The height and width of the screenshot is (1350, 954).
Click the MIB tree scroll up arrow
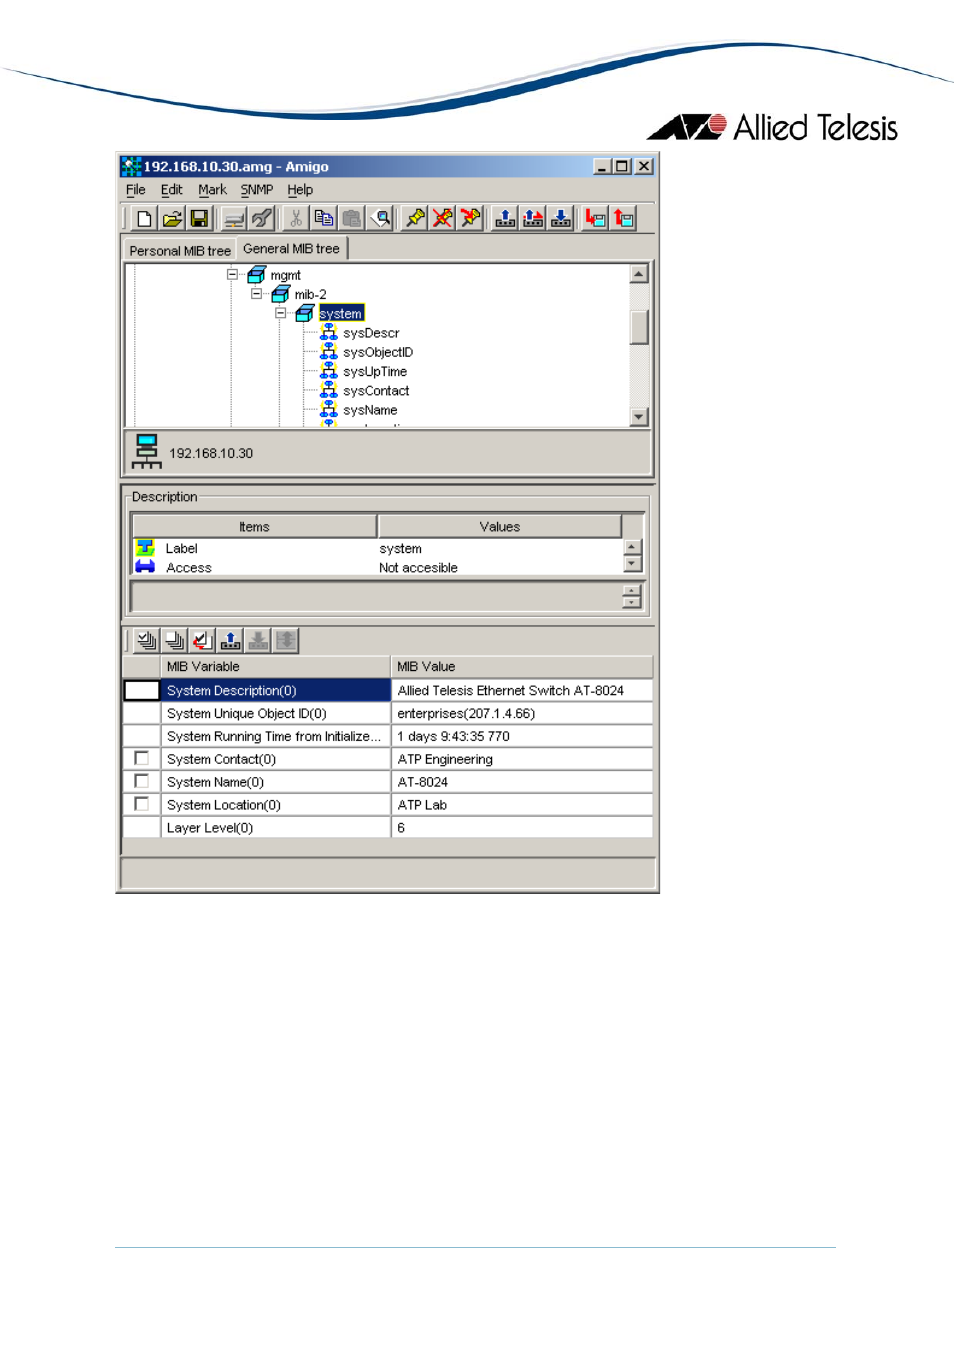coord(639,273)
